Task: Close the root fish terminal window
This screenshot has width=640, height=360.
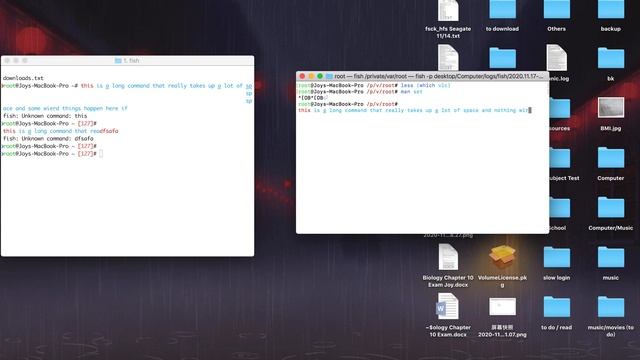Action: click(x=302, y=76)
